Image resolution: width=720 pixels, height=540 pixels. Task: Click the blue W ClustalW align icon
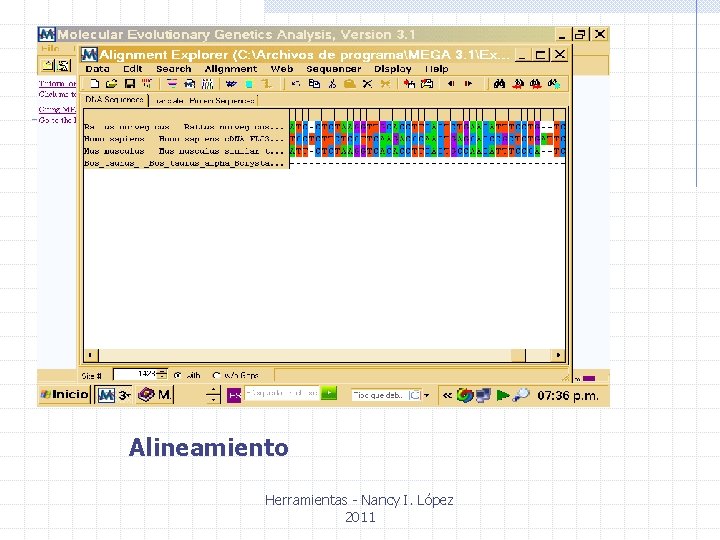tap(231, 84)
